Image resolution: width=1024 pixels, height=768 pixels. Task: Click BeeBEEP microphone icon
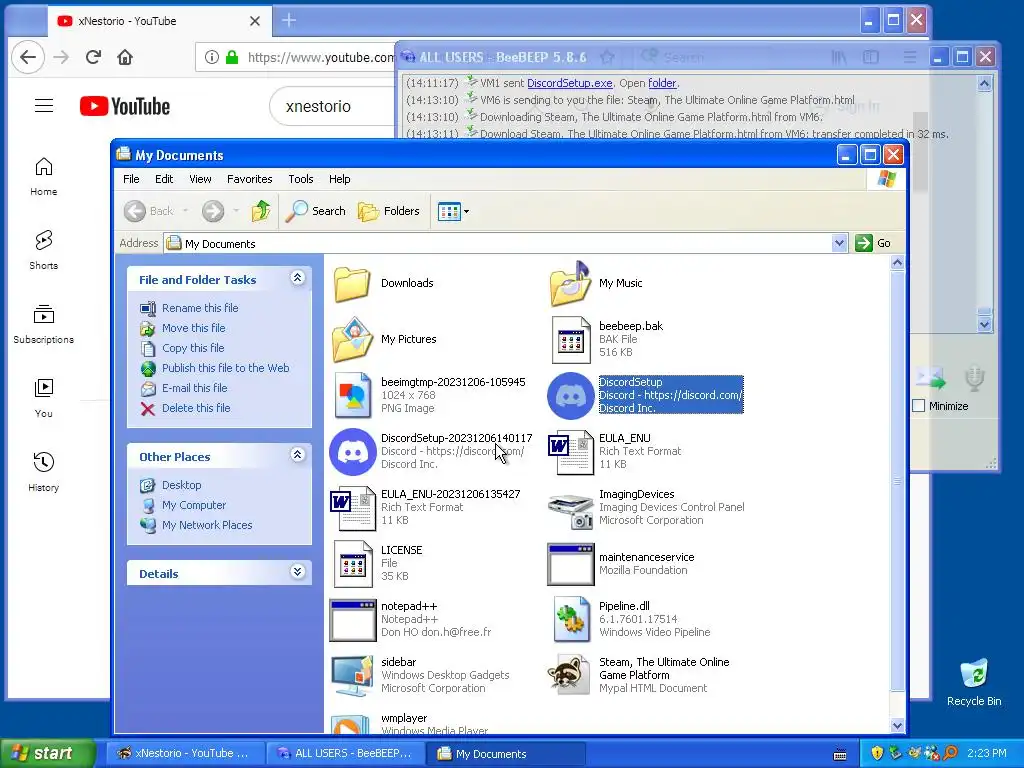click(x=974, y=378)
